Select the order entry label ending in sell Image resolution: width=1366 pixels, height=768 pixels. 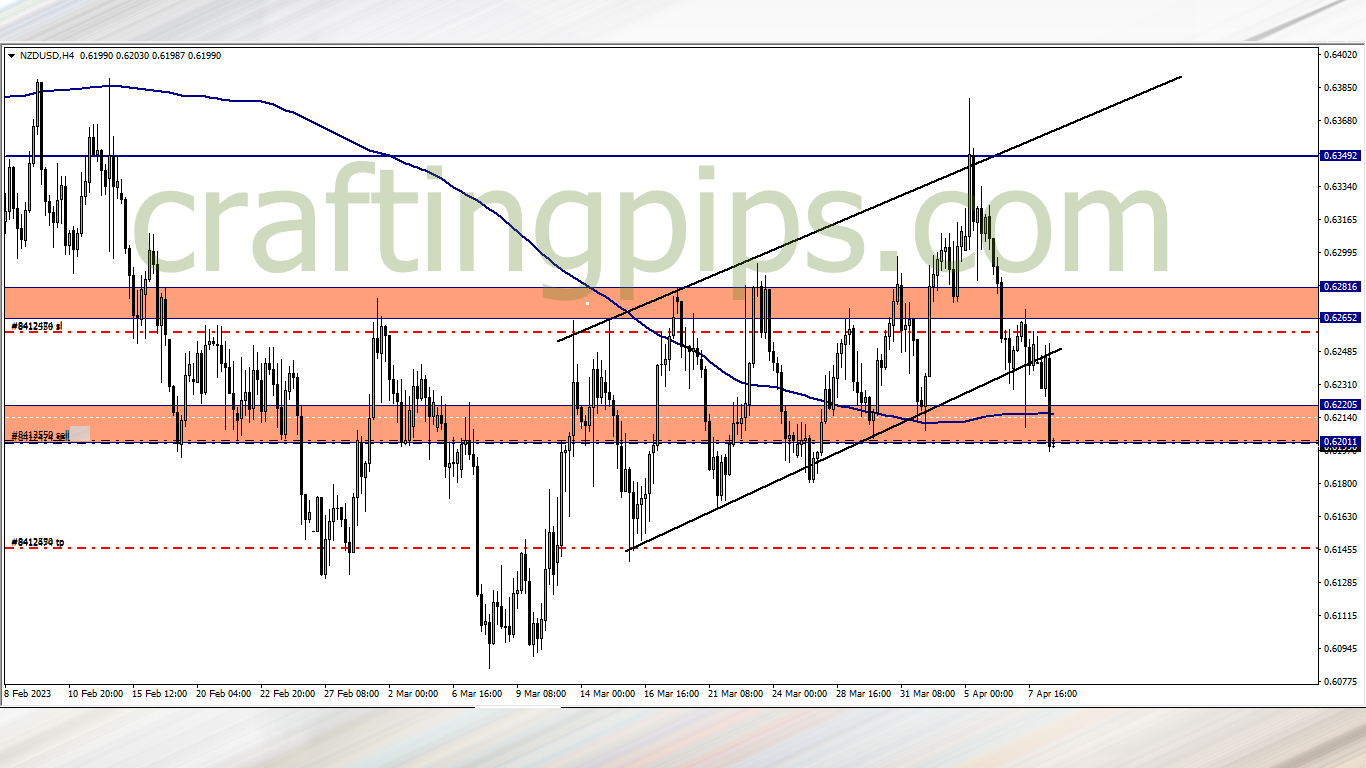coord(38,436)
